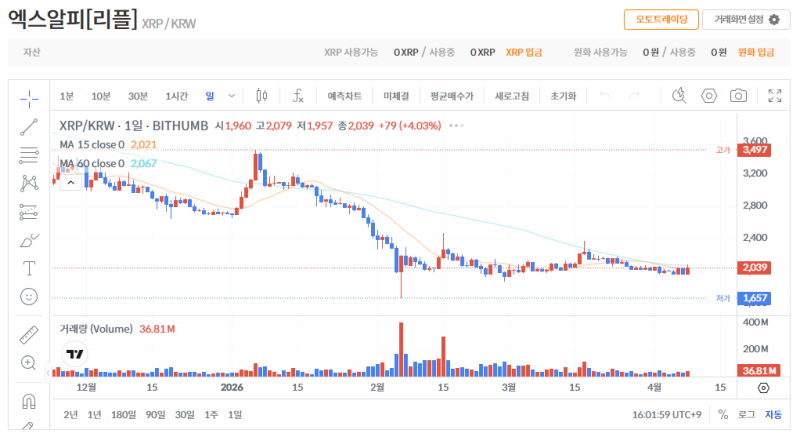Viewport: 800px width, 437px height.
Task: Set chart range to 1주
Action: [x=211, y=415]
